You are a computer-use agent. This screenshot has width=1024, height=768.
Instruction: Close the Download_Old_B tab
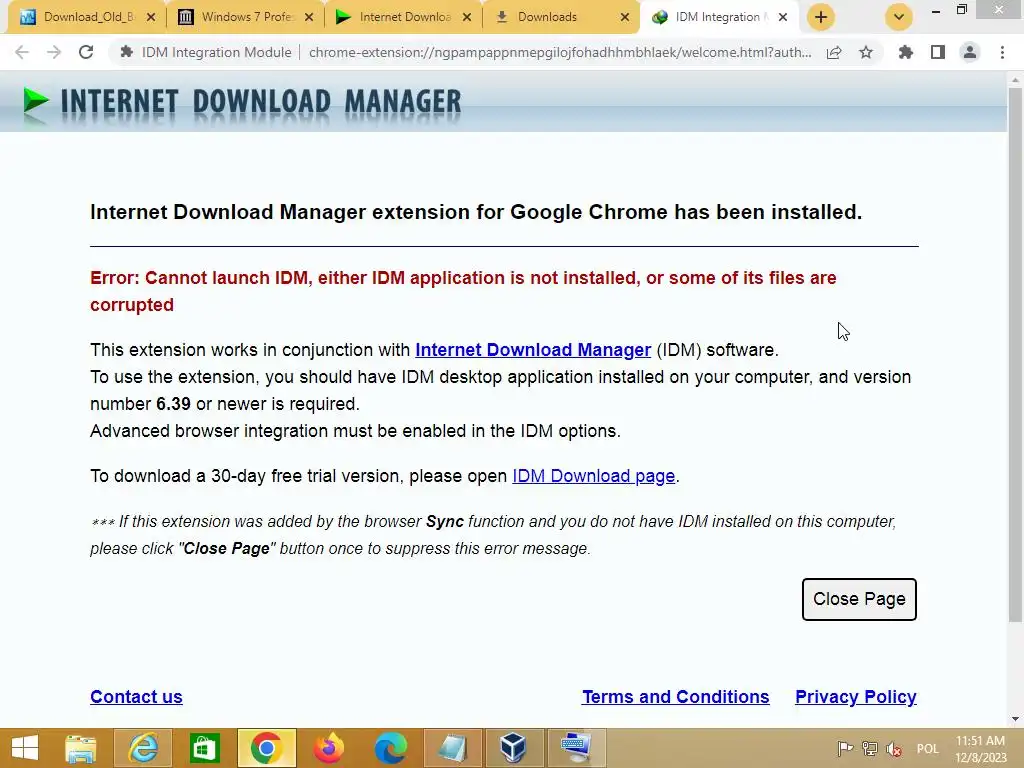tap(151, 17)
